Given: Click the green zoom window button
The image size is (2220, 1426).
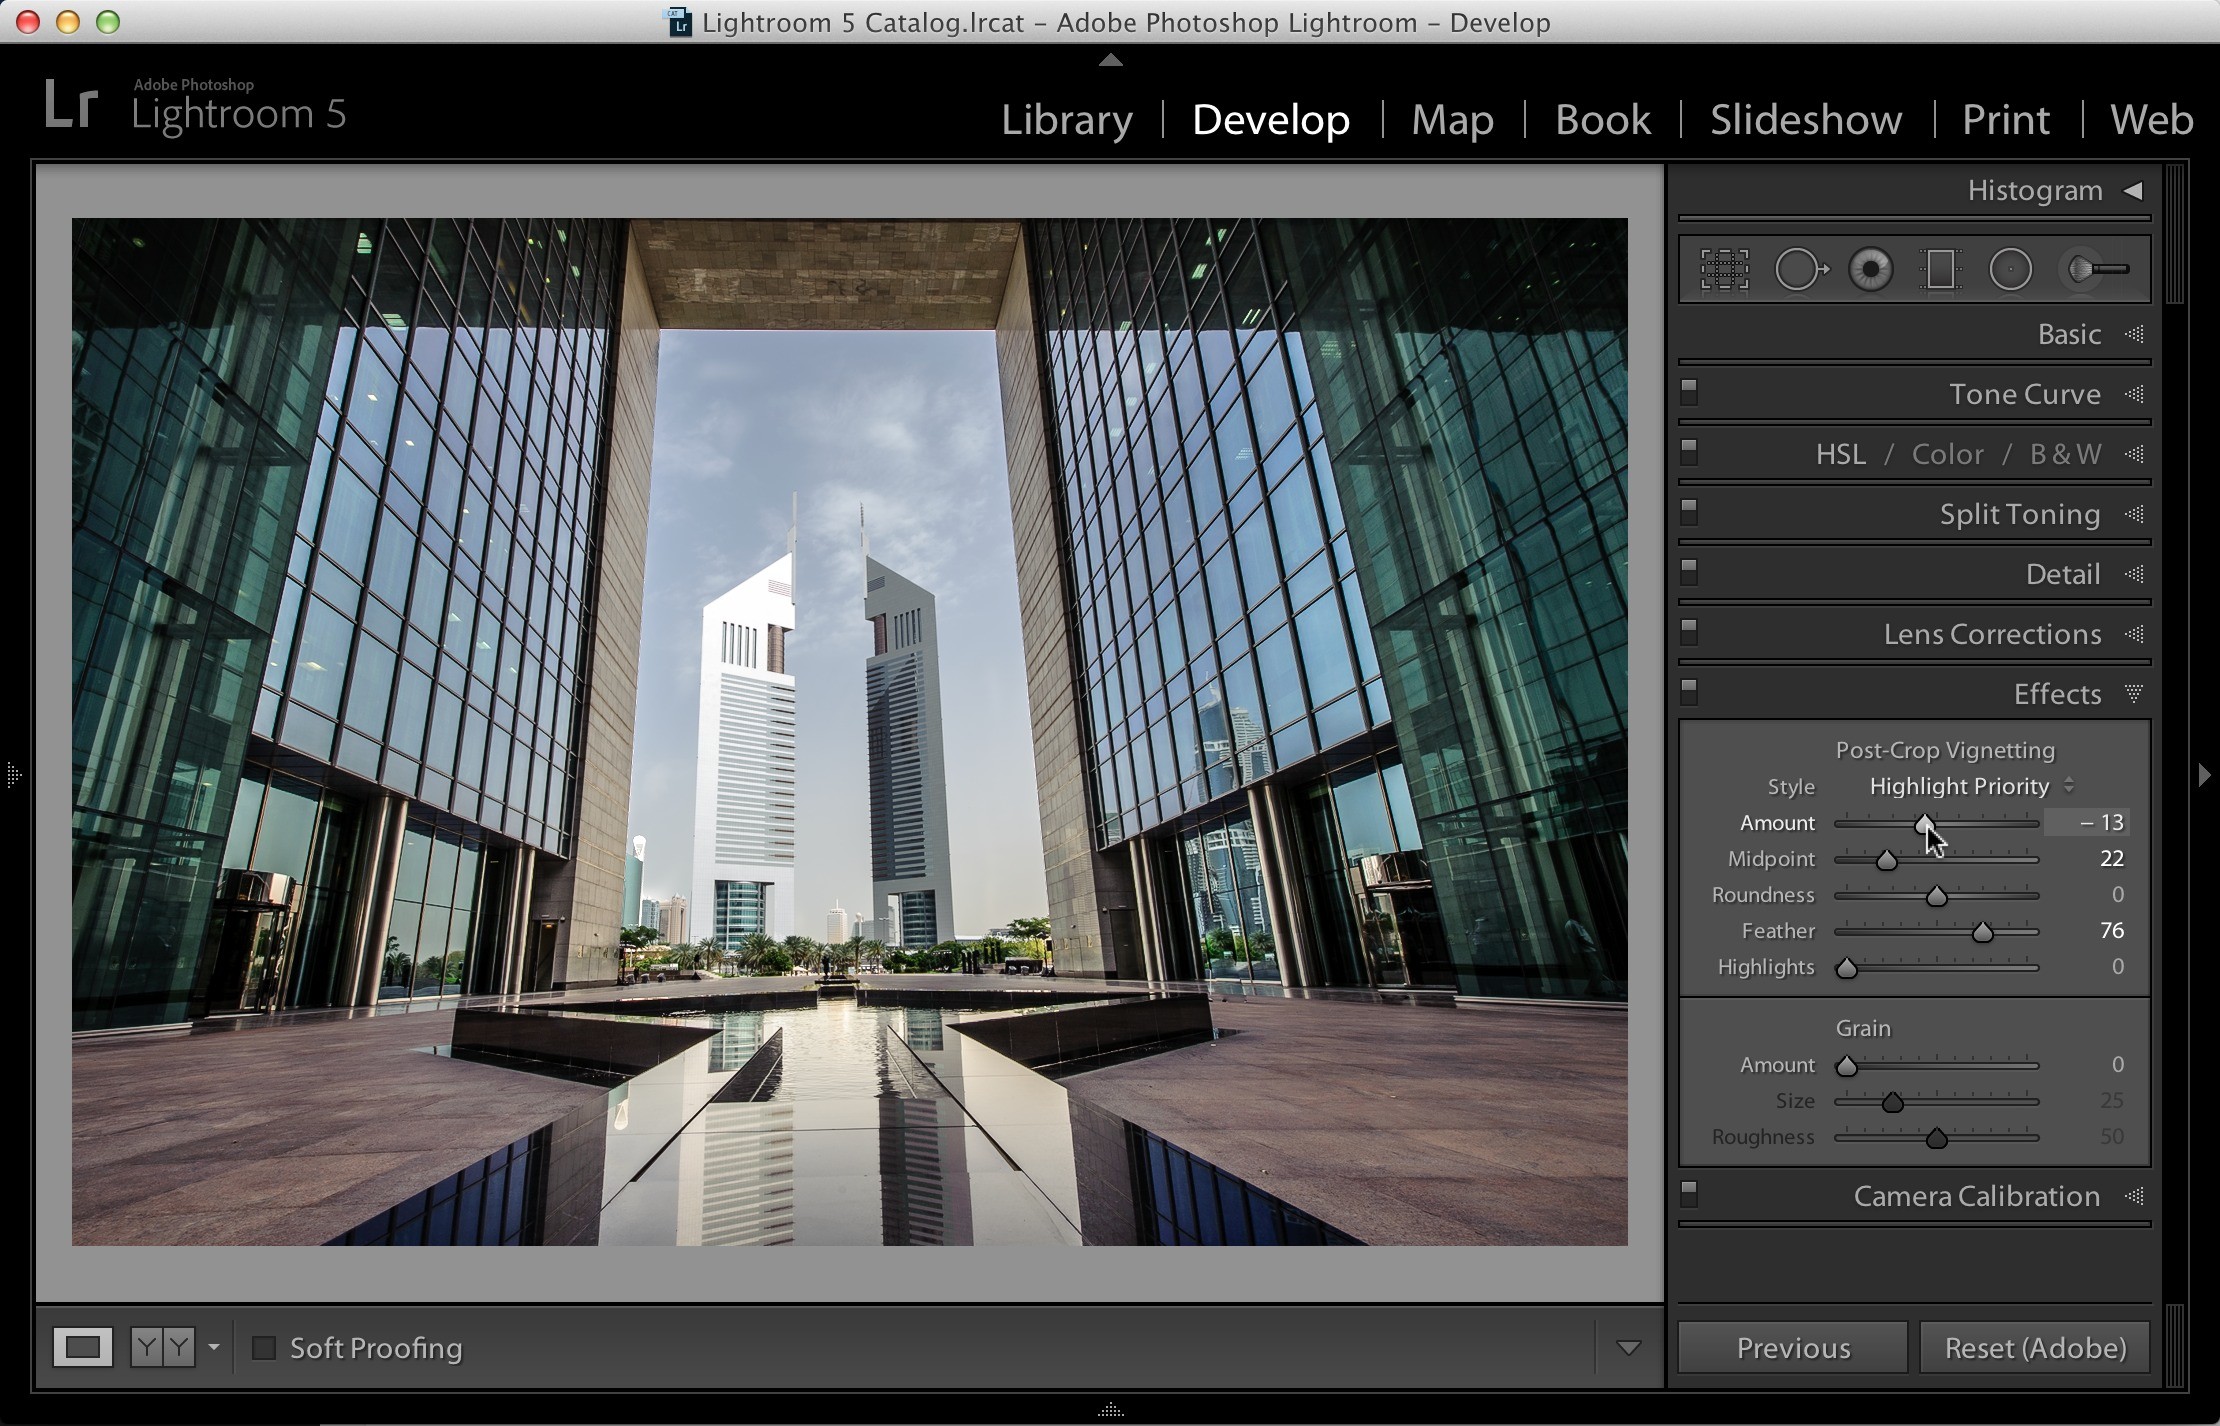Looking at the screenshot, I should click(108, 22).
